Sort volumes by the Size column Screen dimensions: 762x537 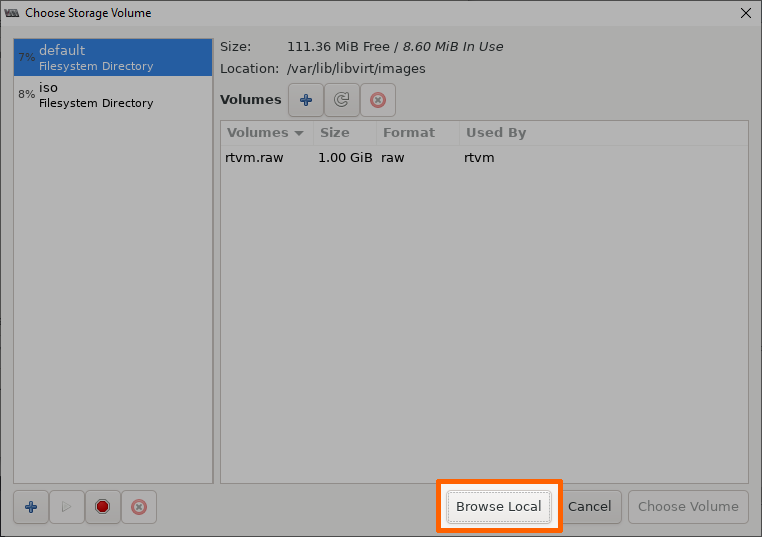[345, 133]
